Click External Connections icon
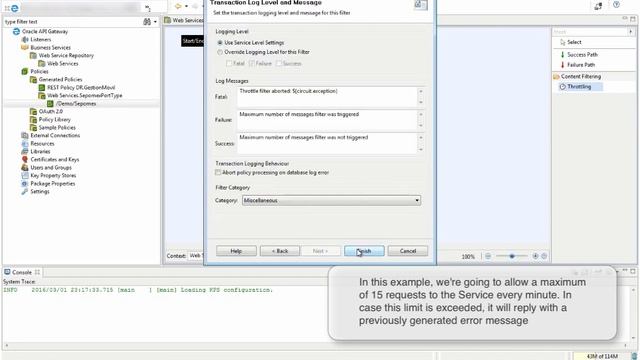 click(24, 136)
